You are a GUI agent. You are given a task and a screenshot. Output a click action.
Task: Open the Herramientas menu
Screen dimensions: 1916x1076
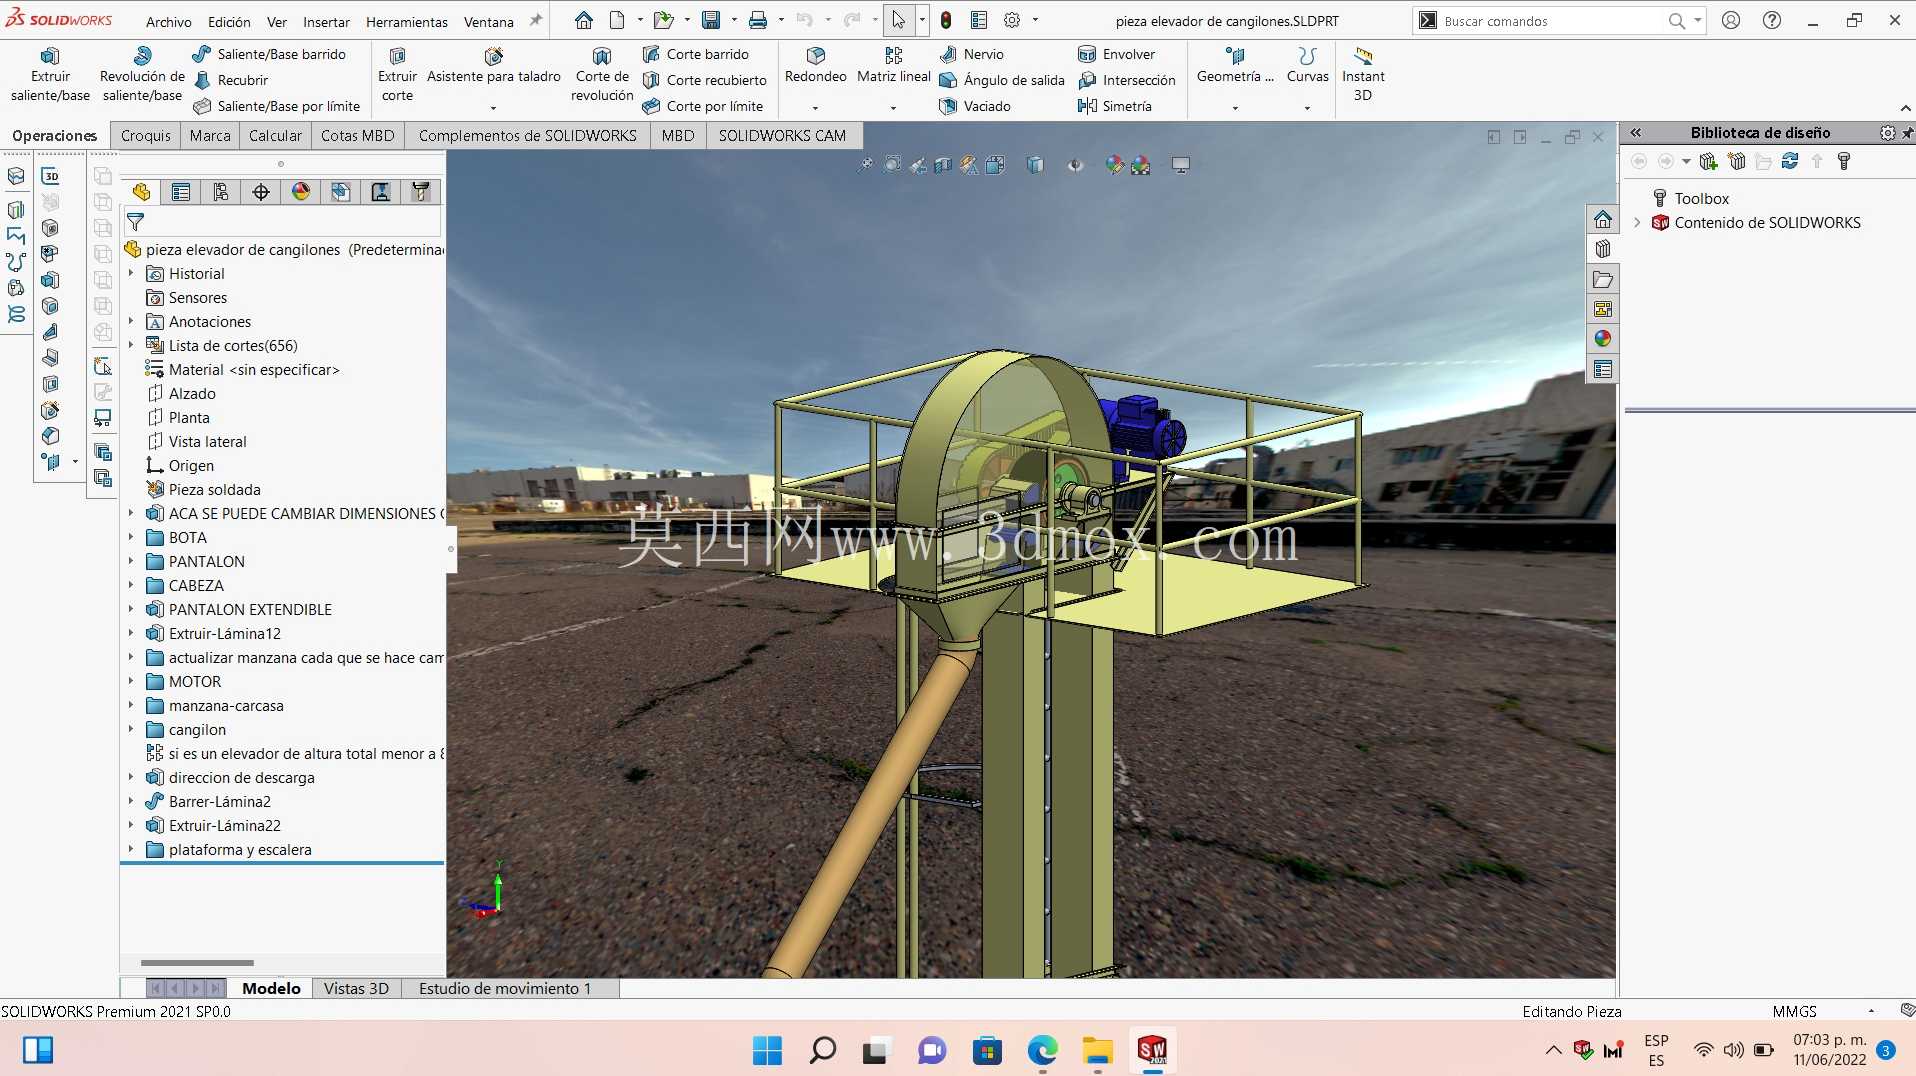coord(407,21)
